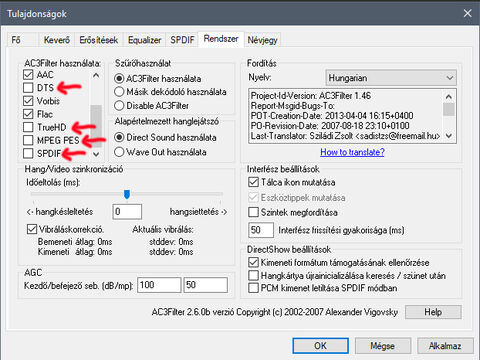
Task: Select AC3Filter használata radio button
Action: point(119,79)
